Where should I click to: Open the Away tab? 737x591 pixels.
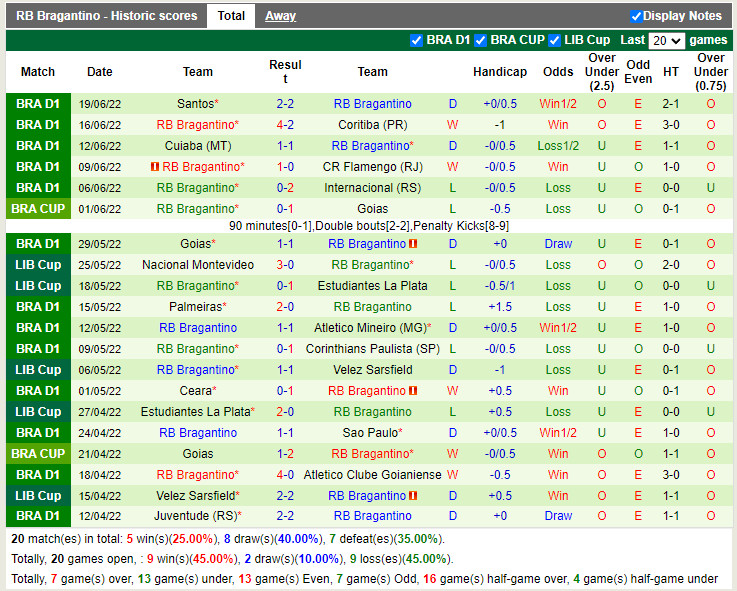[280, 16]
